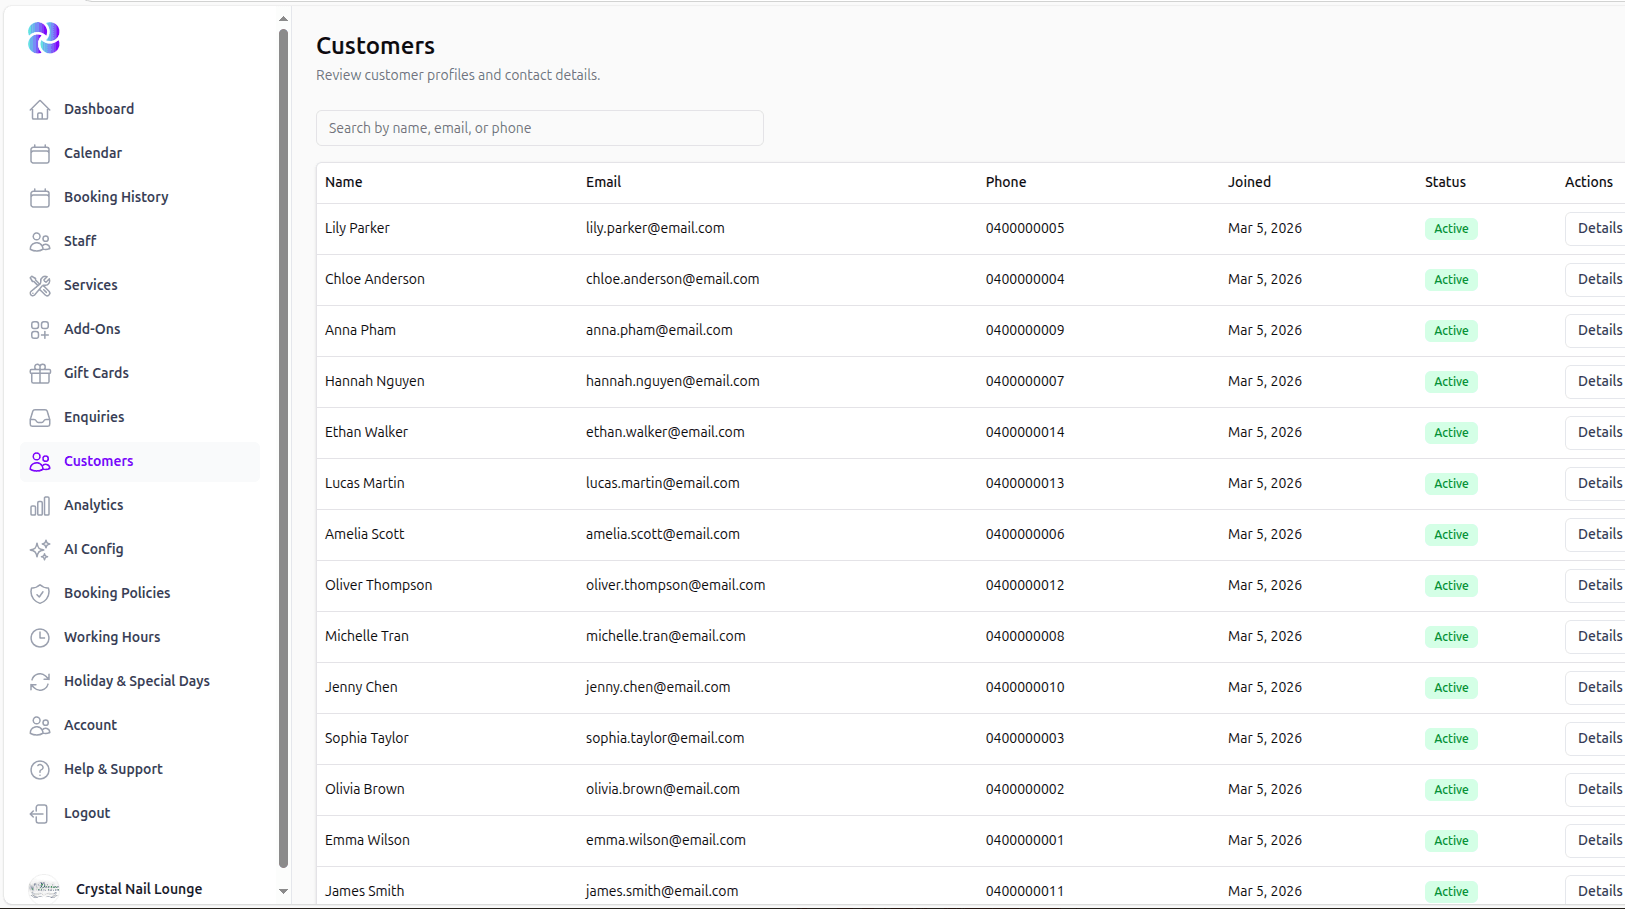Click Active status badge for Anna Pham

tap(1450, 331)
